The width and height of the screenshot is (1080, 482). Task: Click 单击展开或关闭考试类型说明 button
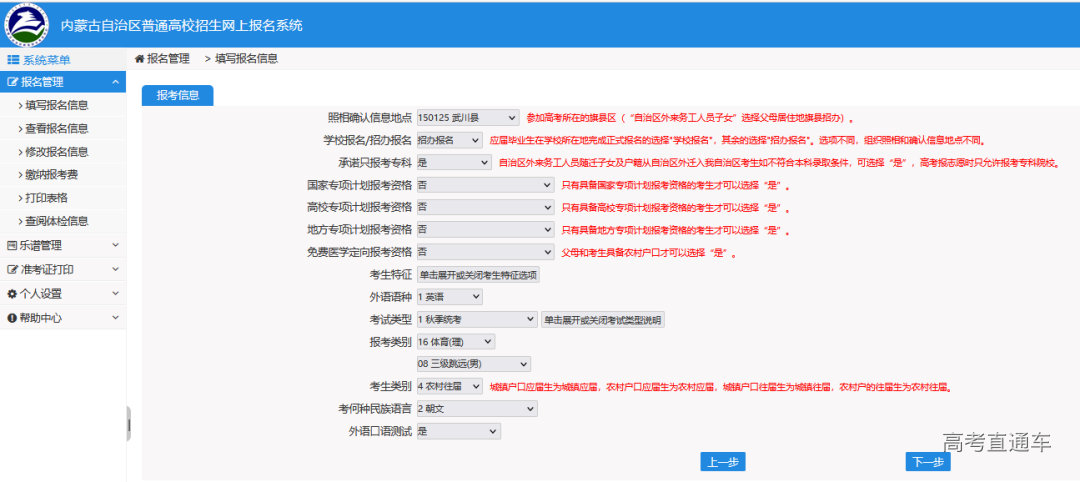pos(603,319)
